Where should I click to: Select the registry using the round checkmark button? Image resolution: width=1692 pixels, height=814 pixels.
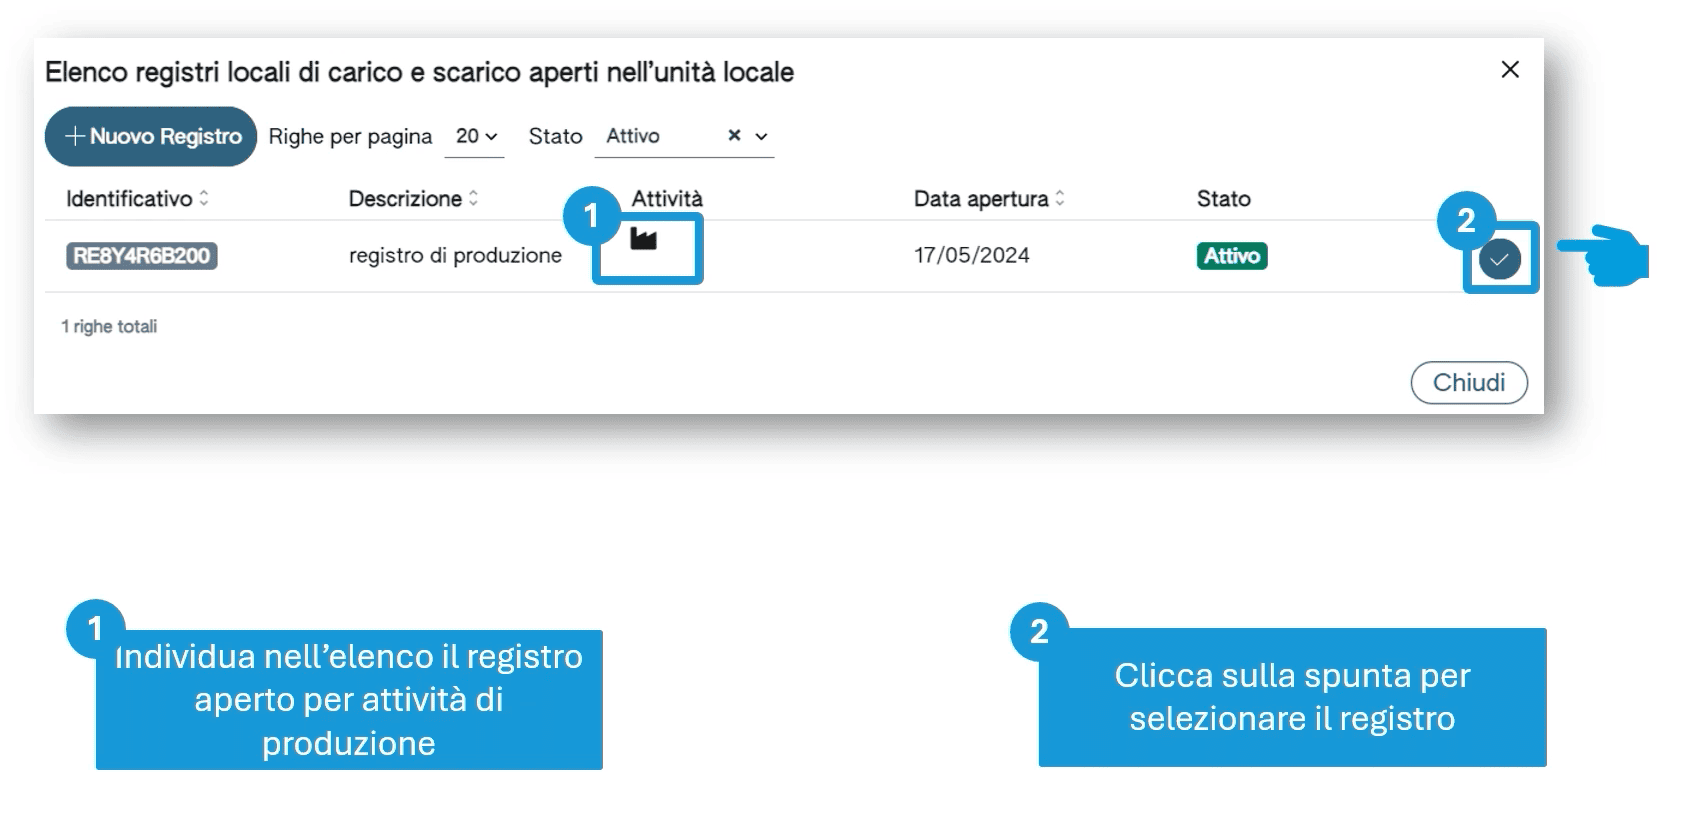1499,259
